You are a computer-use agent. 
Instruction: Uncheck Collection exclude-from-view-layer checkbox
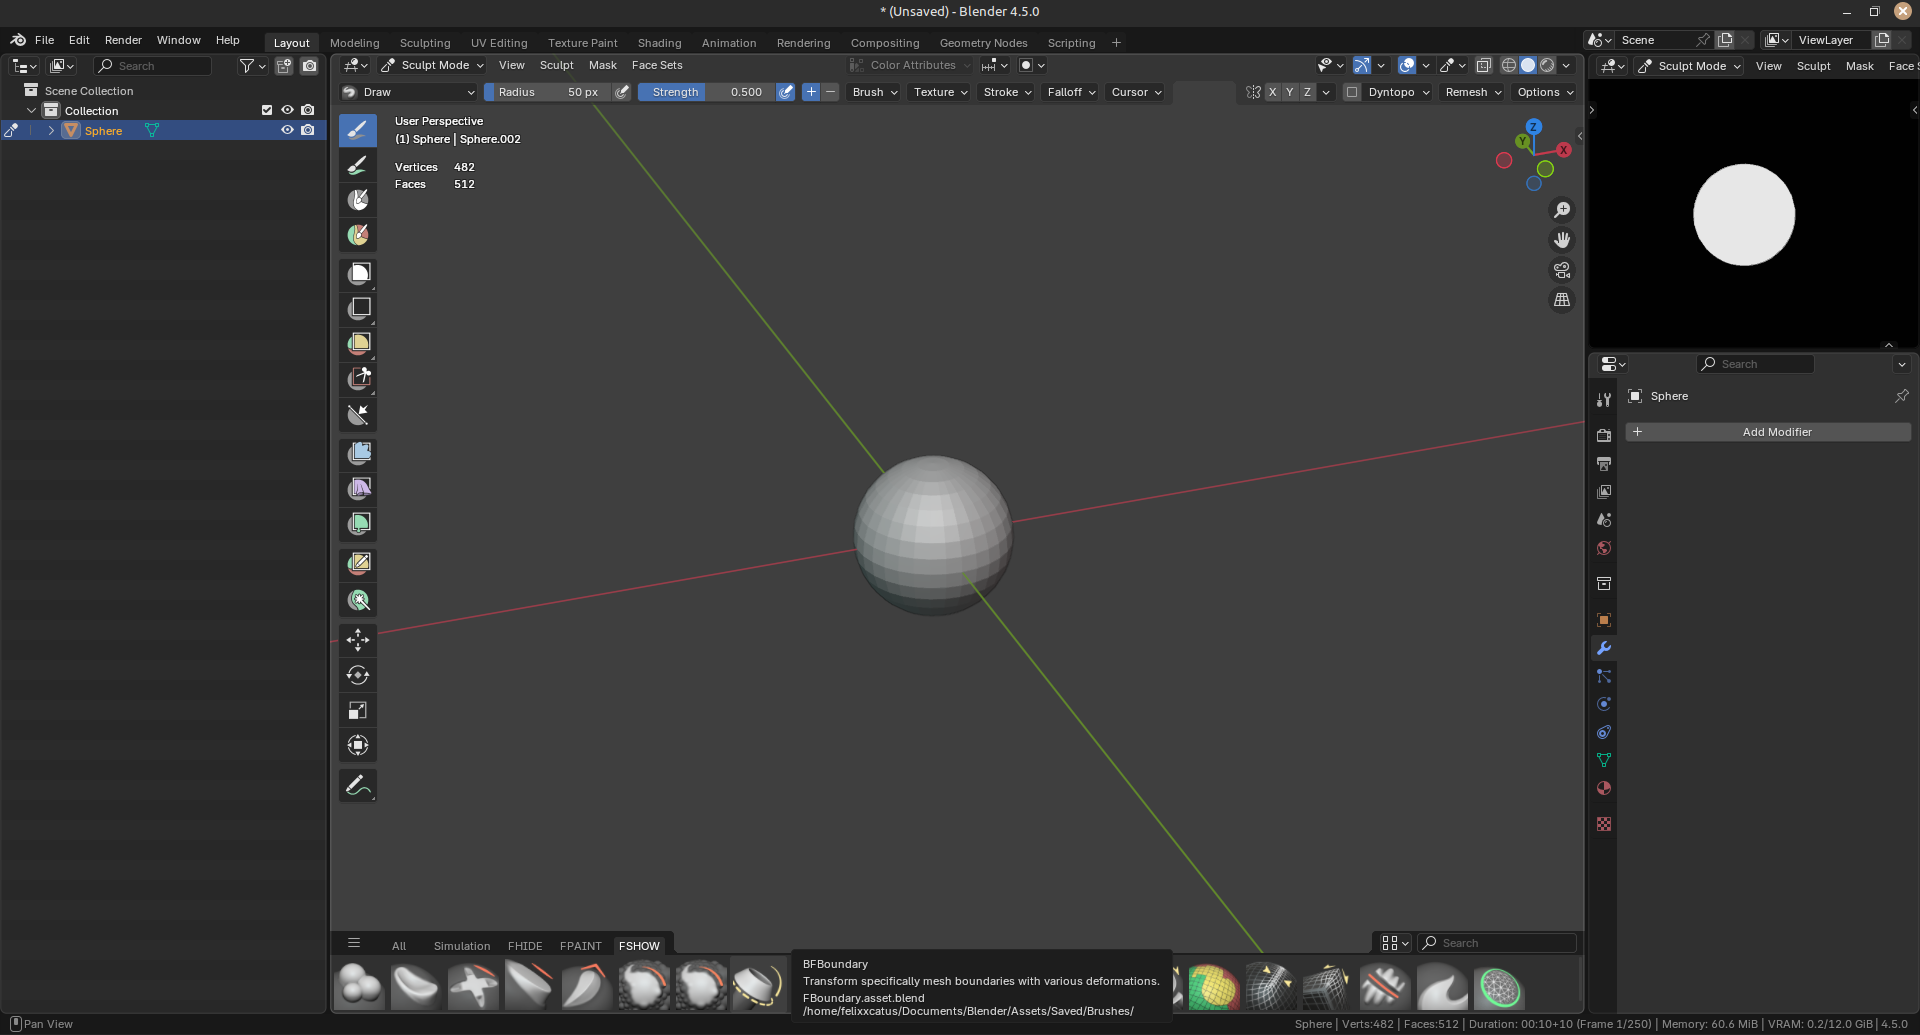[x=267, y=110]
